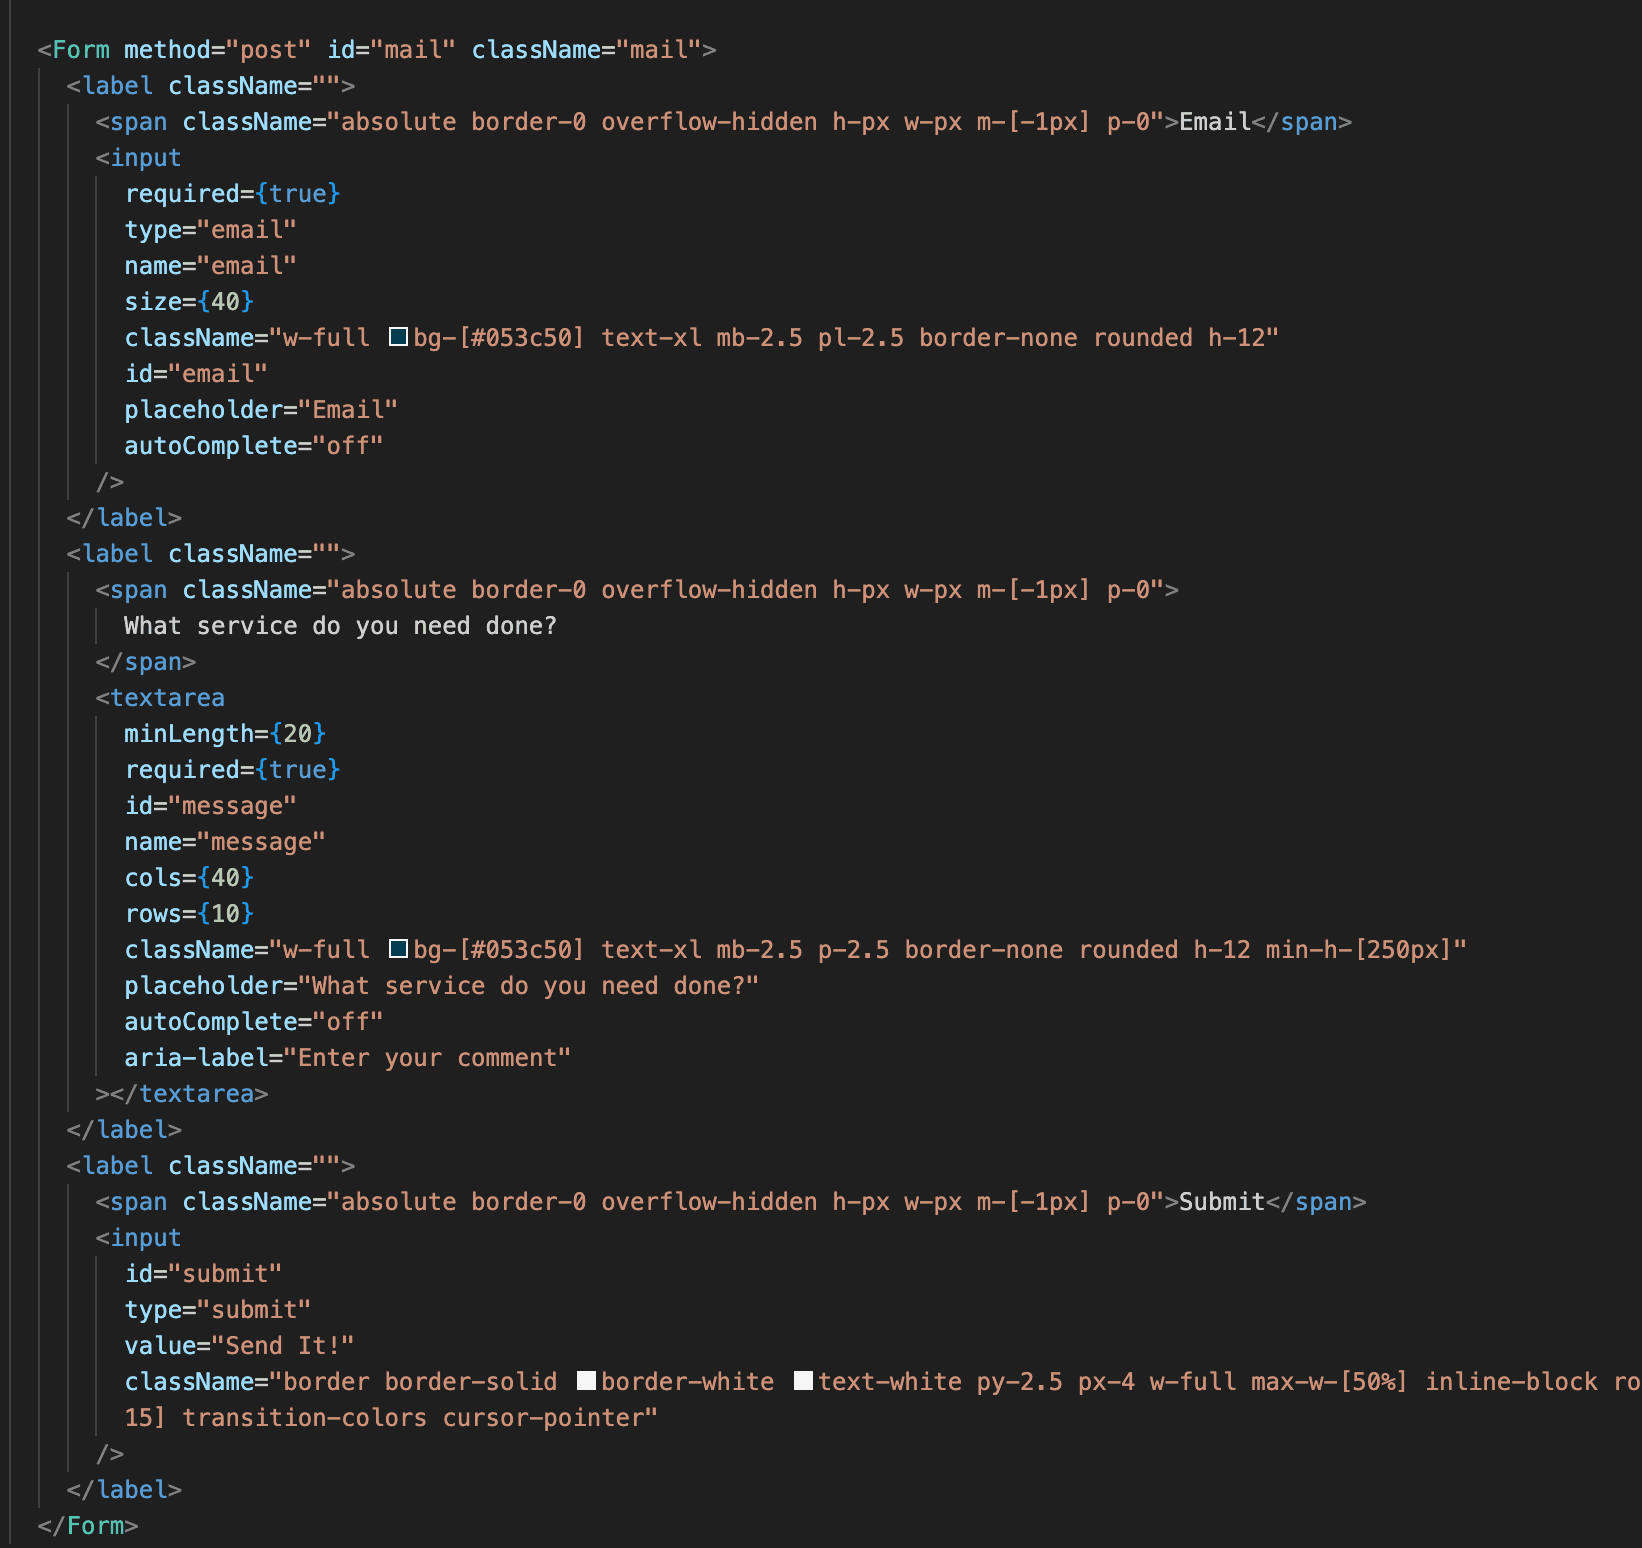Click the opening <textarea tag

click(x=160, y=698)
